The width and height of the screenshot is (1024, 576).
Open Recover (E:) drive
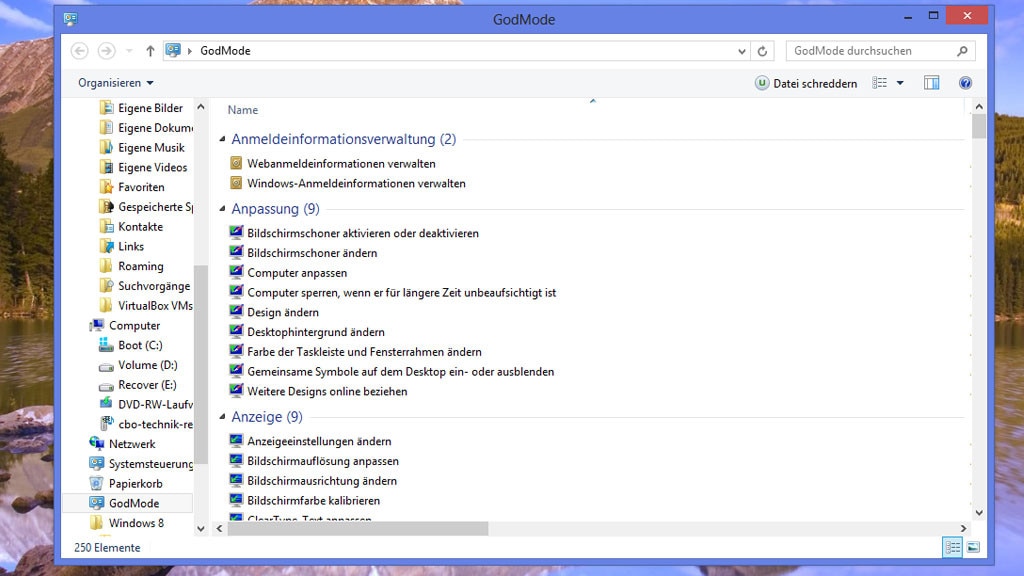point(138,385)
